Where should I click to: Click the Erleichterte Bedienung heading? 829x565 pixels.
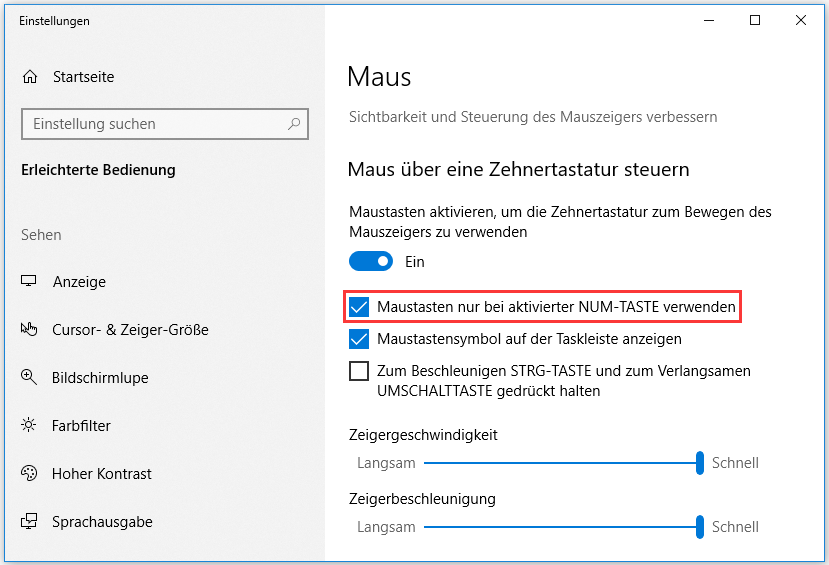point(98,170)
